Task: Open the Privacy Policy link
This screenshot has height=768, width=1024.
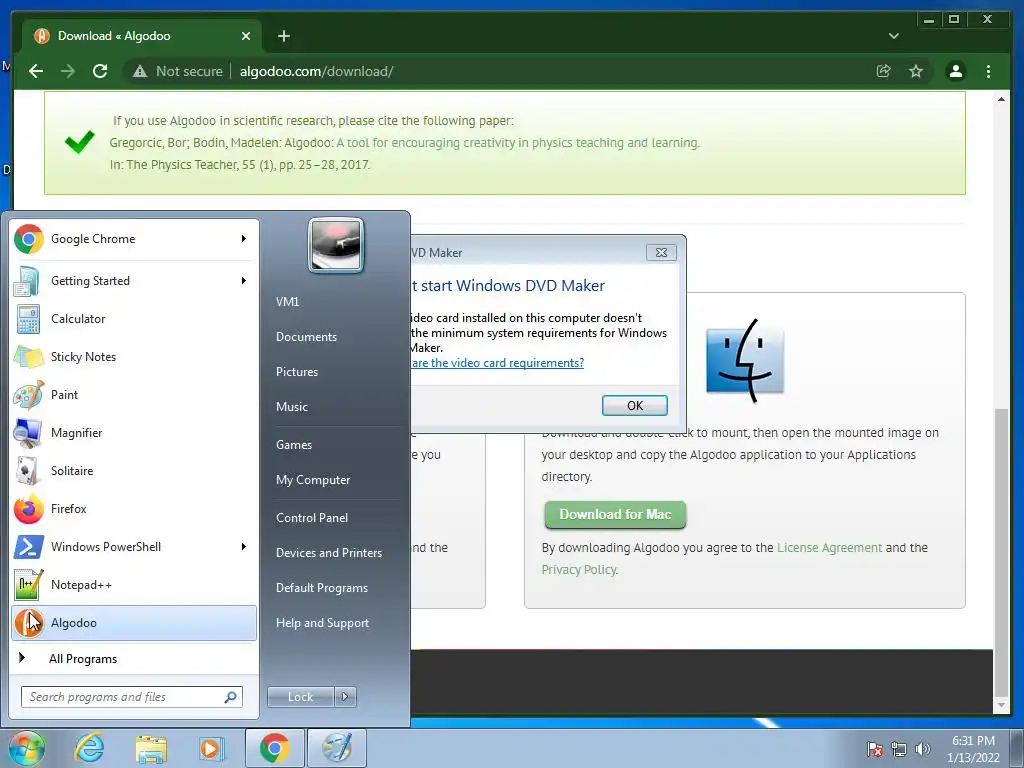Action: point(579,569)
